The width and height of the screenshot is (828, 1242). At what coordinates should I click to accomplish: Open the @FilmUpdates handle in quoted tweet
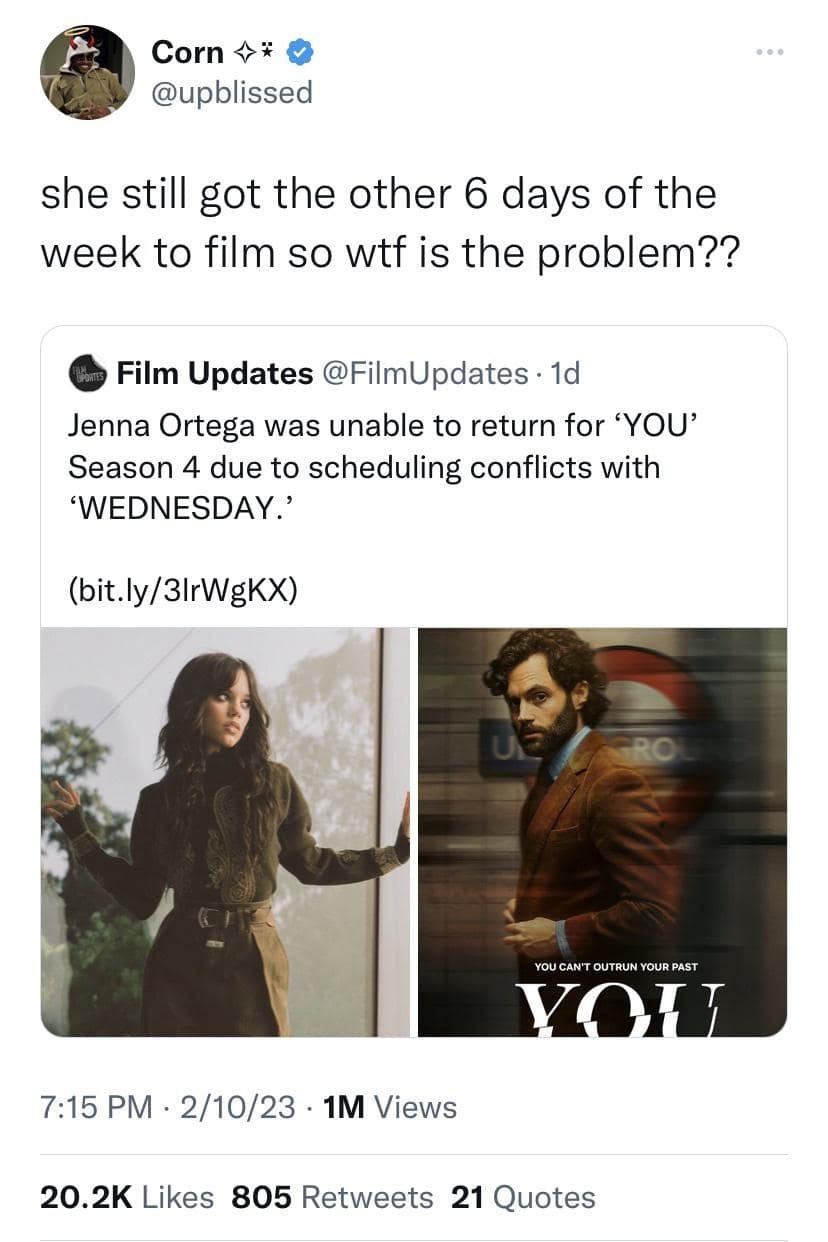[x=424, y=373]
